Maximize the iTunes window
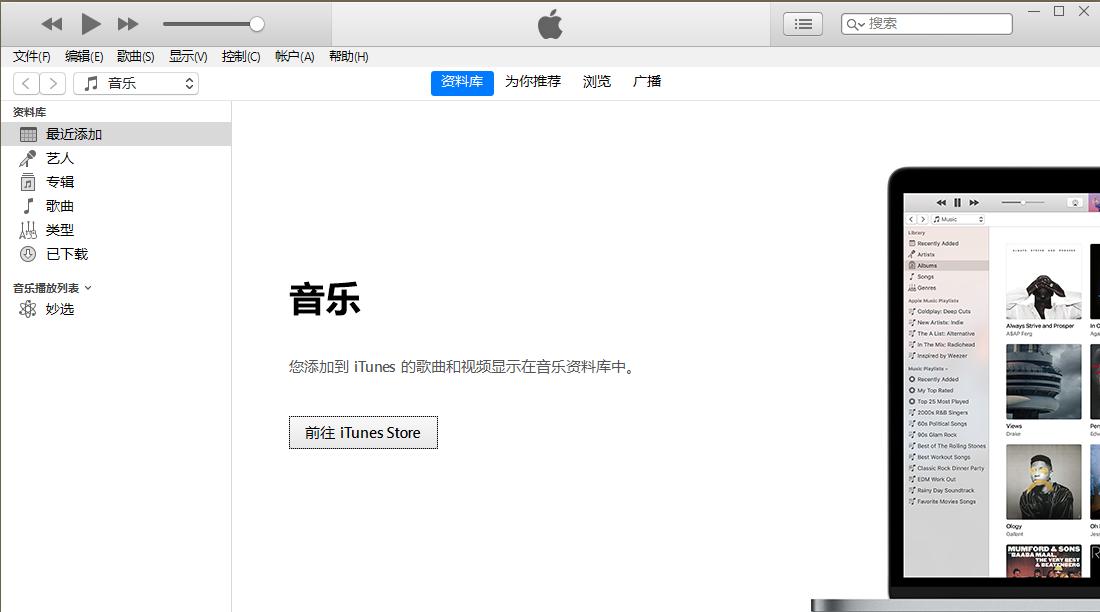 point(1059,11)
